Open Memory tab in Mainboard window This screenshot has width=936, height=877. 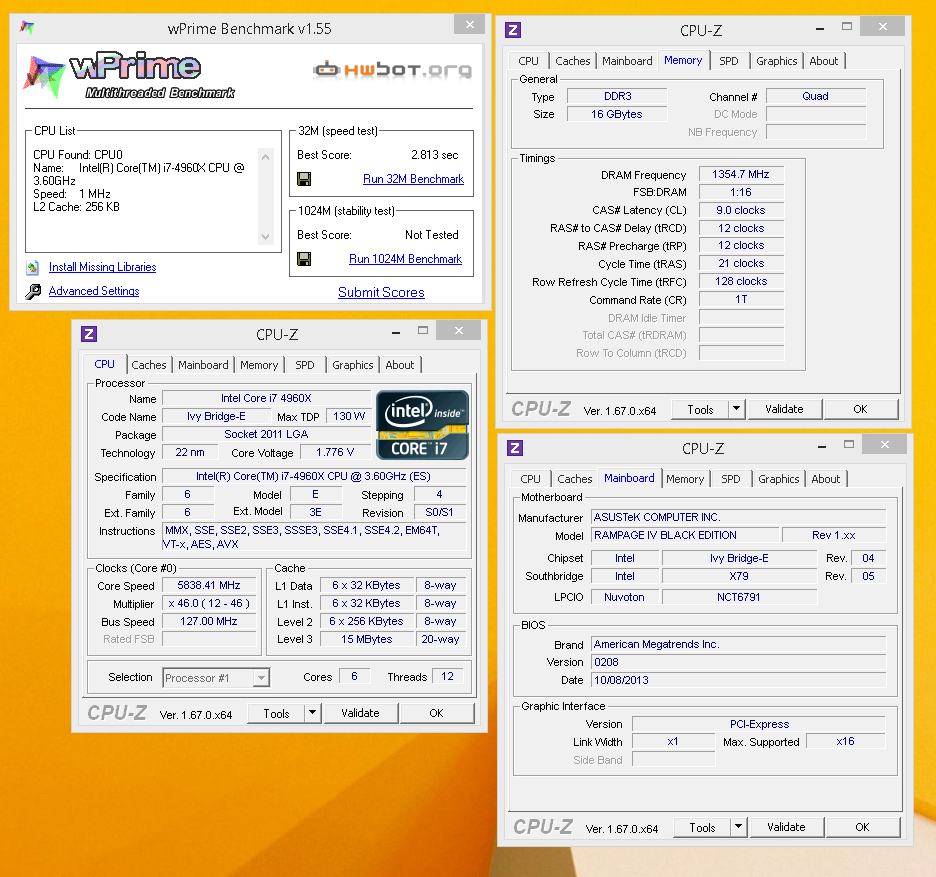[x=685, y=479]
